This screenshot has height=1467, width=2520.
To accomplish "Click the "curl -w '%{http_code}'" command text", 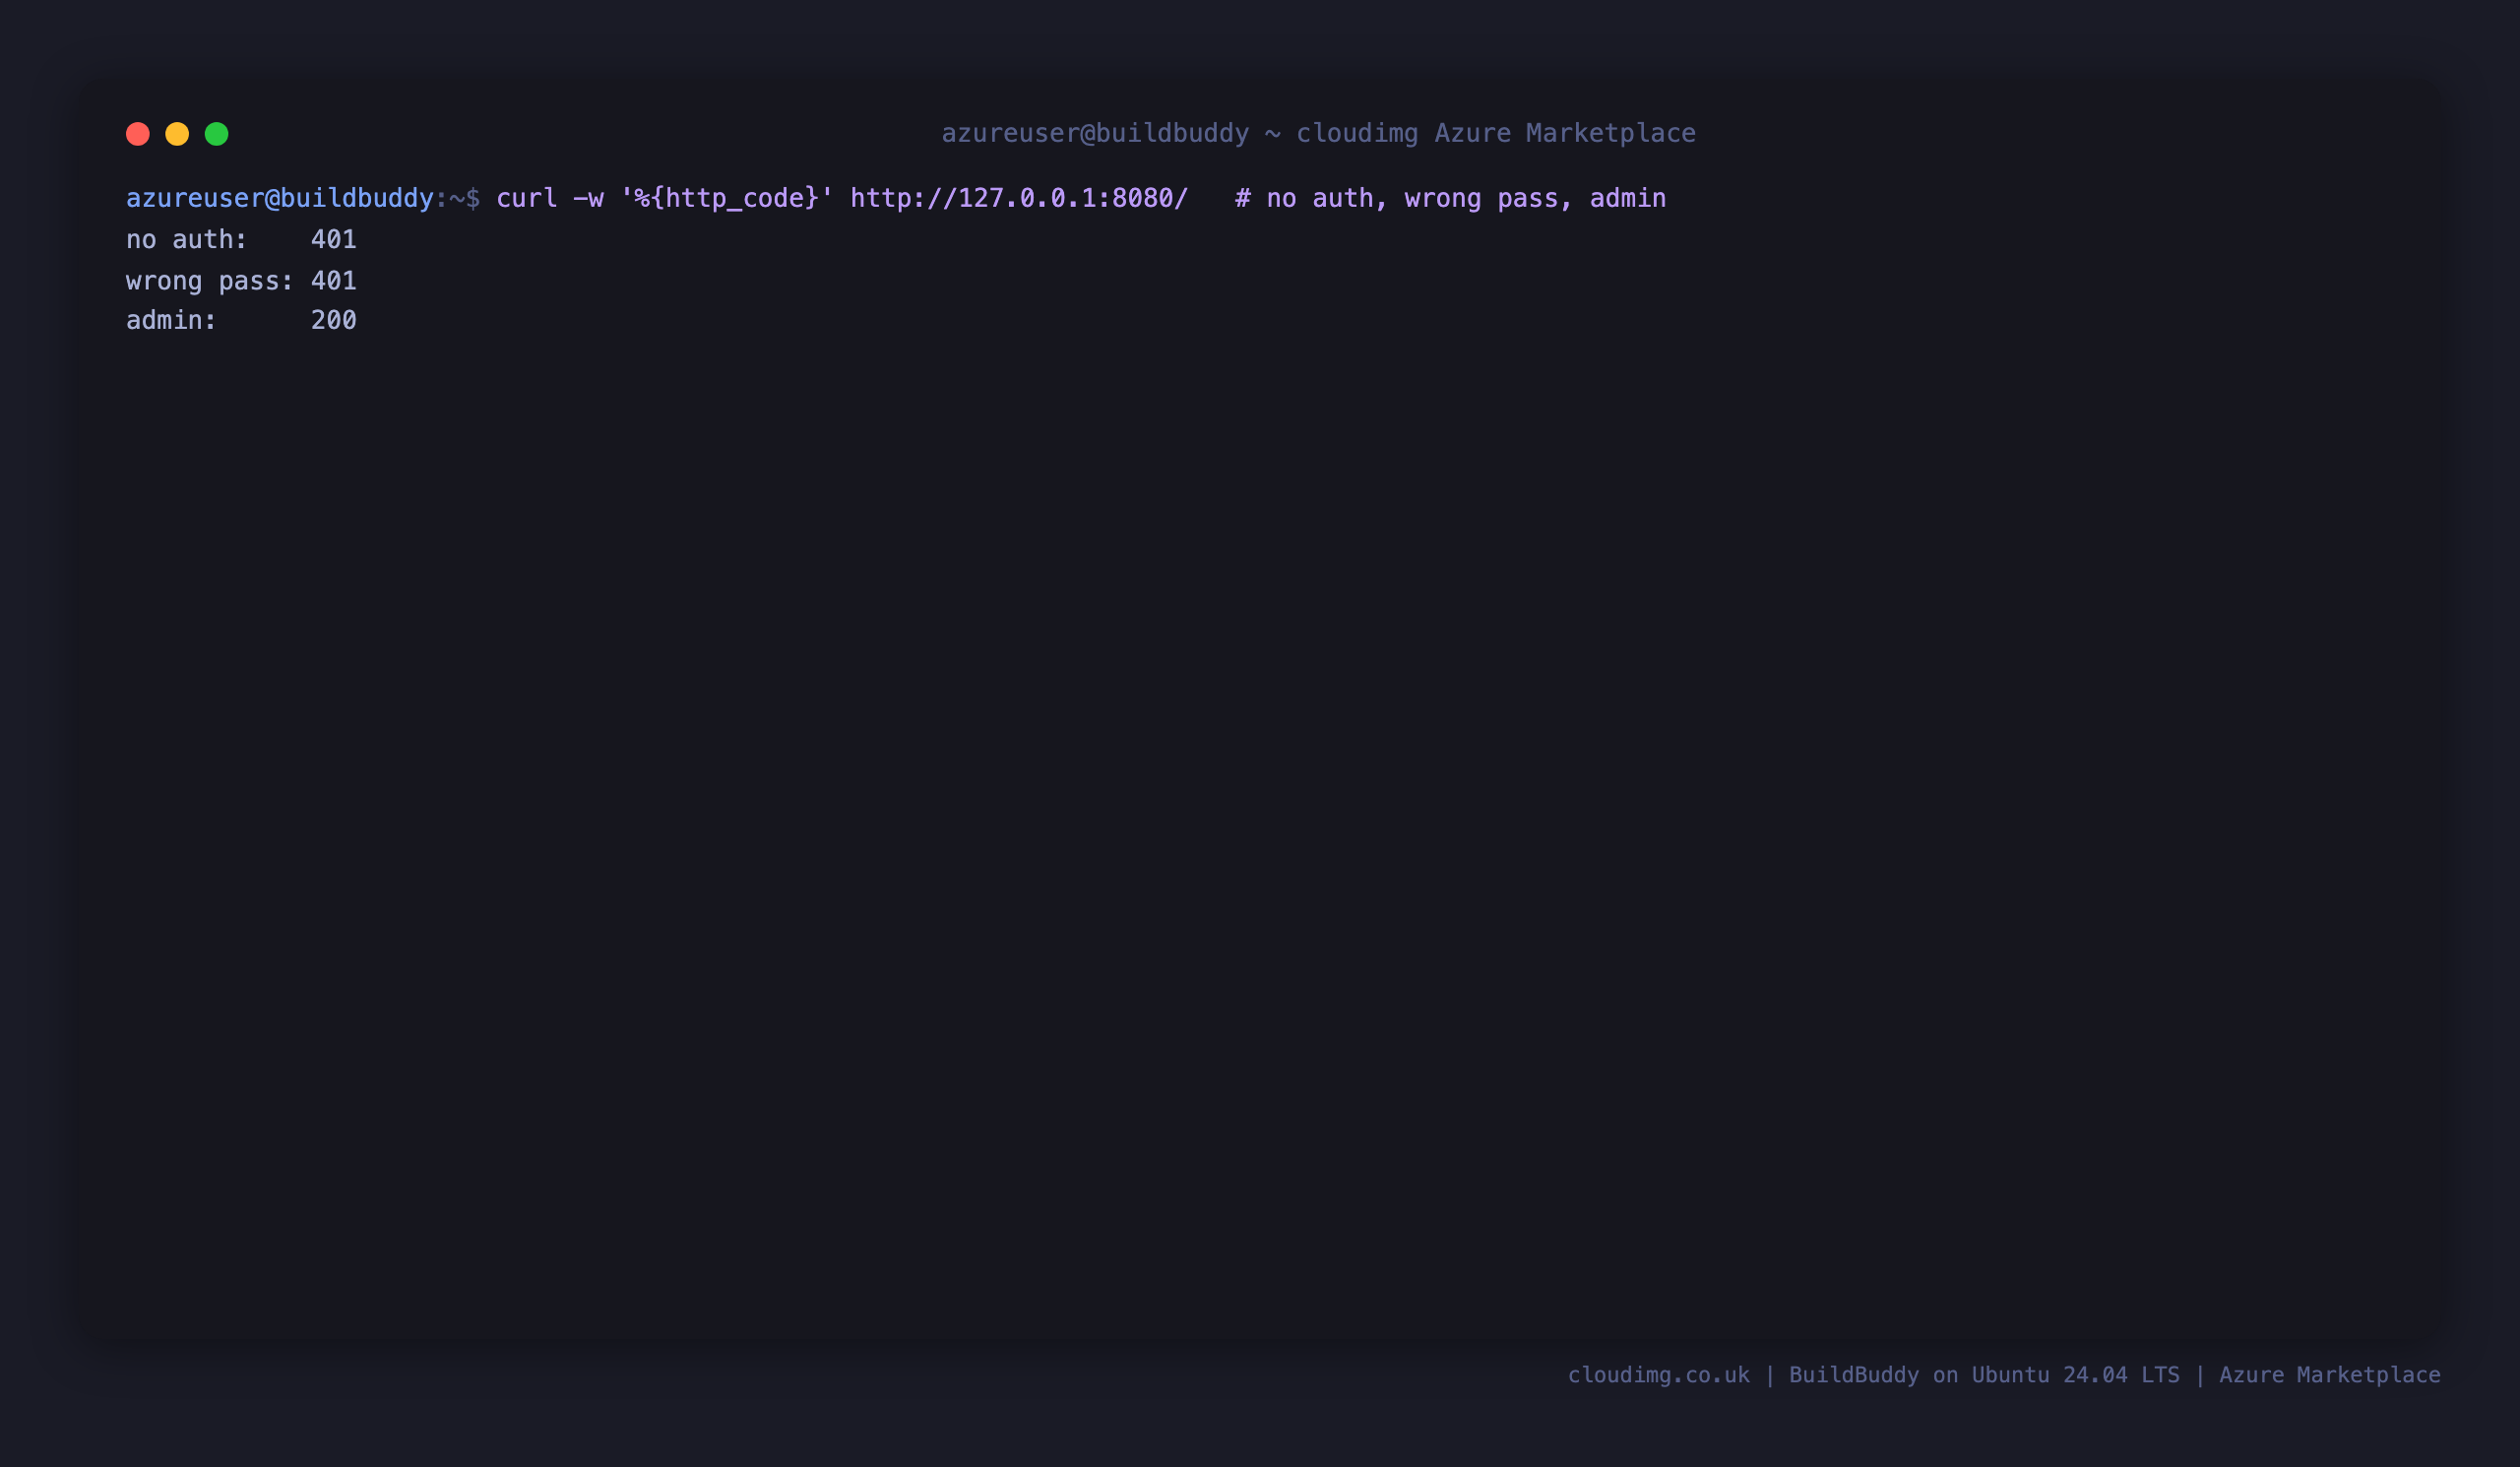I will tap(665, 198).
